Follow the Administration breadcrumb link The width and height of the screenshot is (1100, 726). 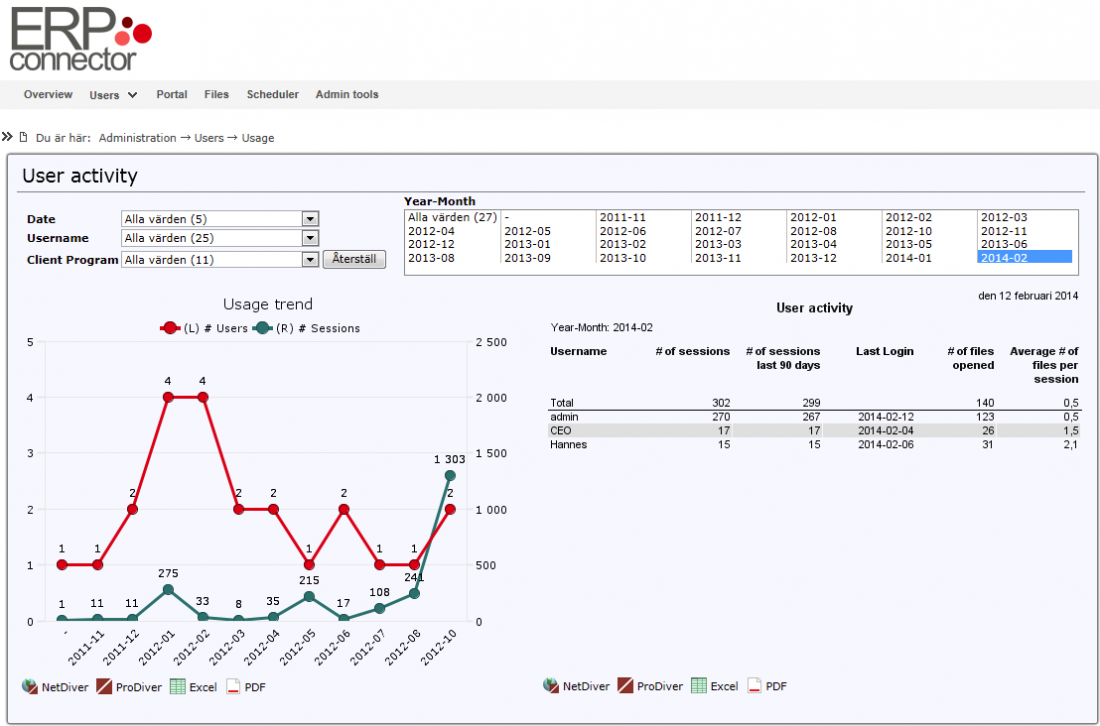(x=137, y=138)
